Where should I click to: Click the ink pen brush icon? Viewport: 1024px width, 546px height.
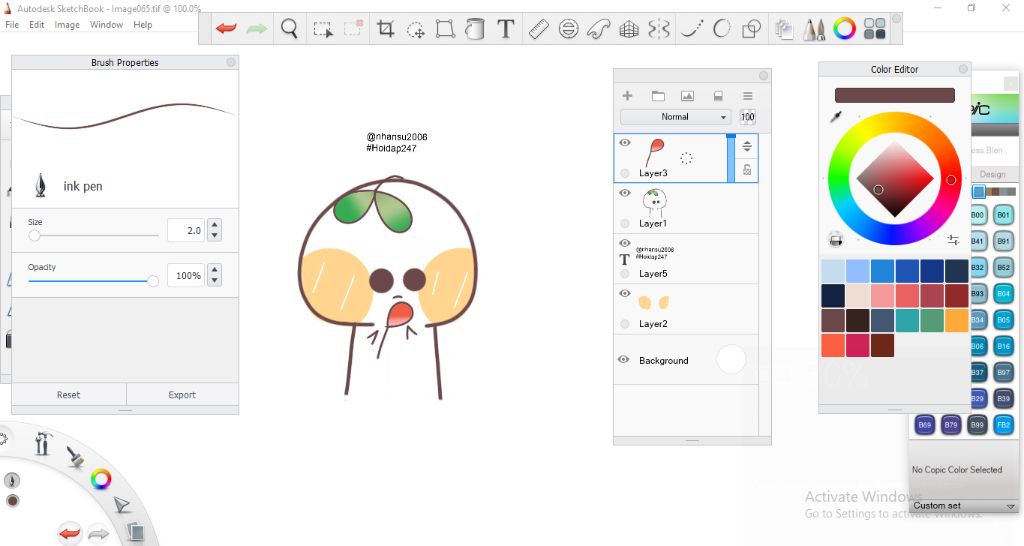(x=40, y=185)
